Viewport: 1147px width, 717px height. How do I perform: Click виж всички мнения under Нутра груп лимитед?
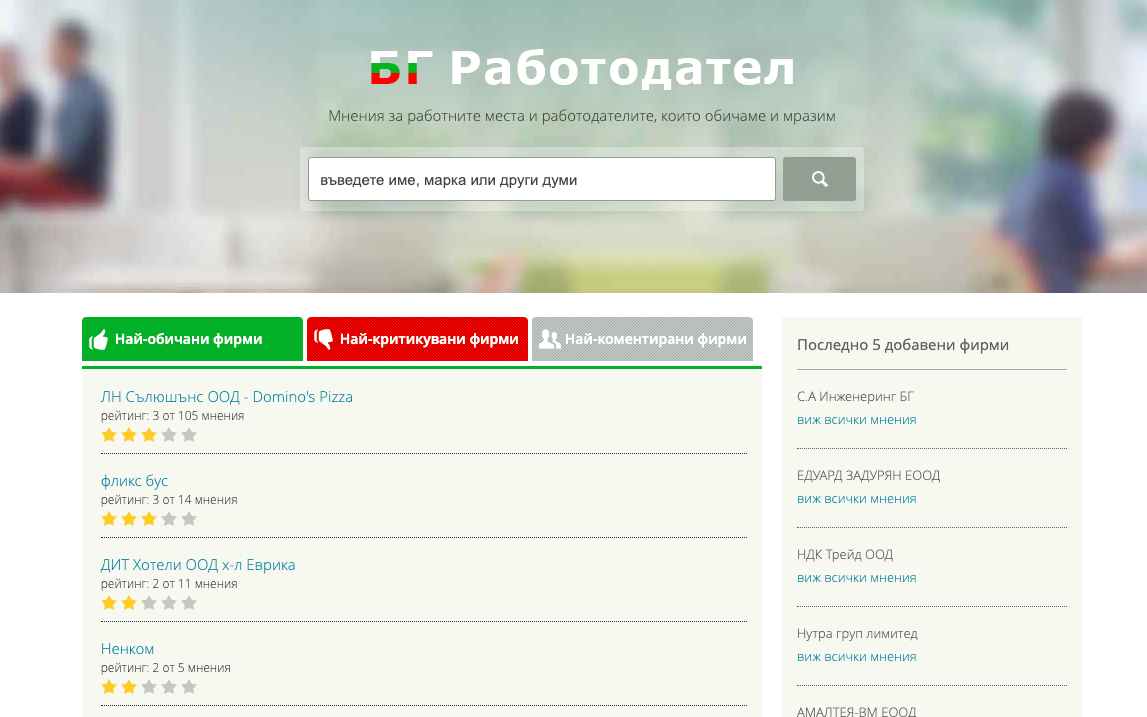(856, 656)
